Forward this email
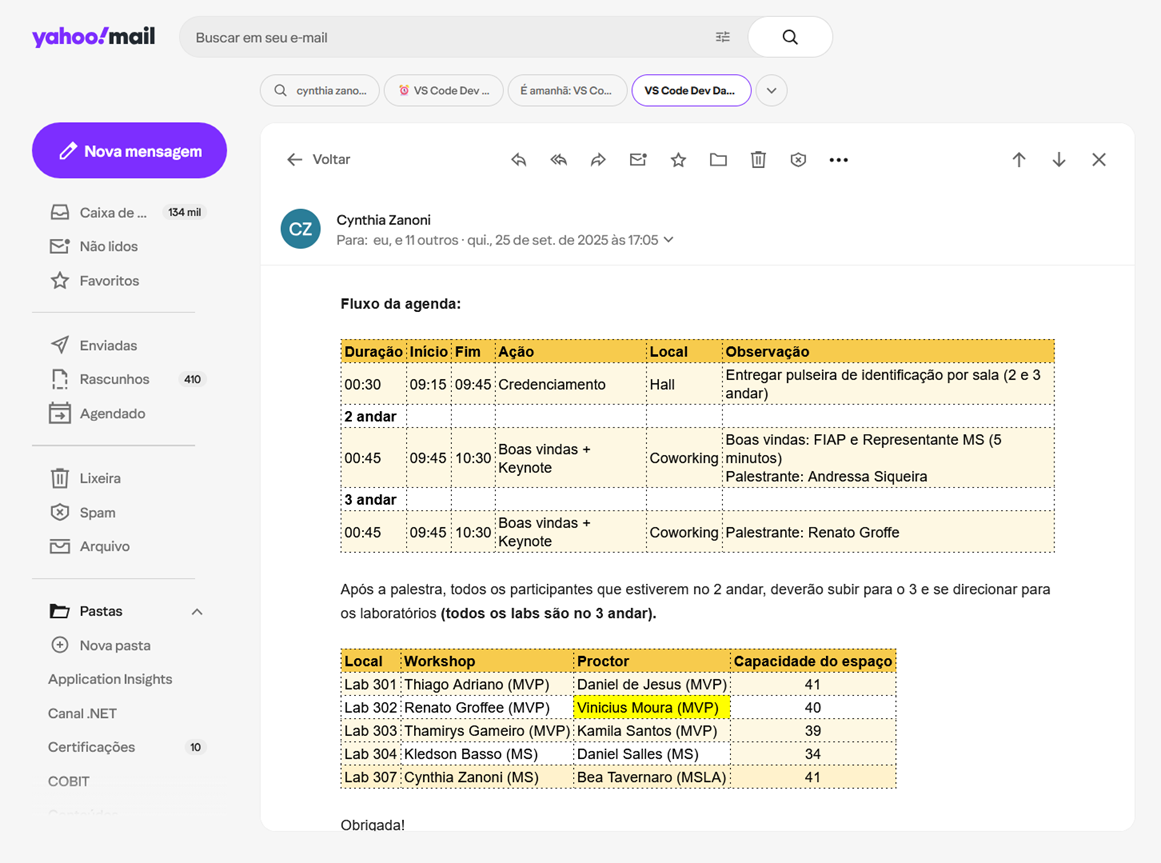 pos(598,160)
